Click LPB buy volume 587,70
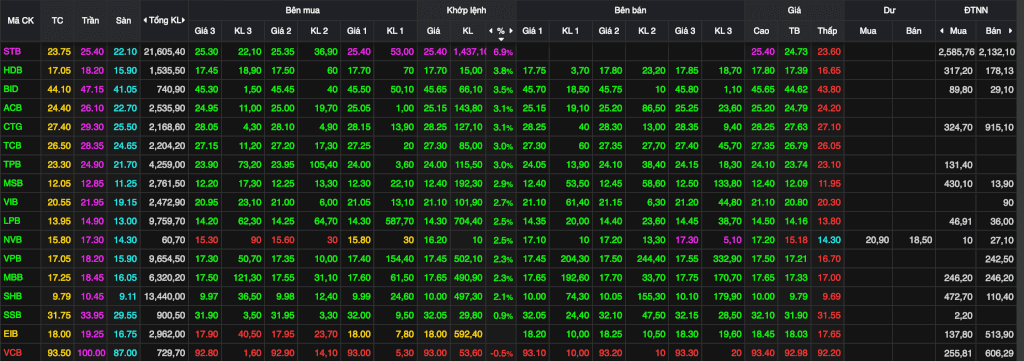This screenshot has width=1024, height=361. [x=400, y=221]
